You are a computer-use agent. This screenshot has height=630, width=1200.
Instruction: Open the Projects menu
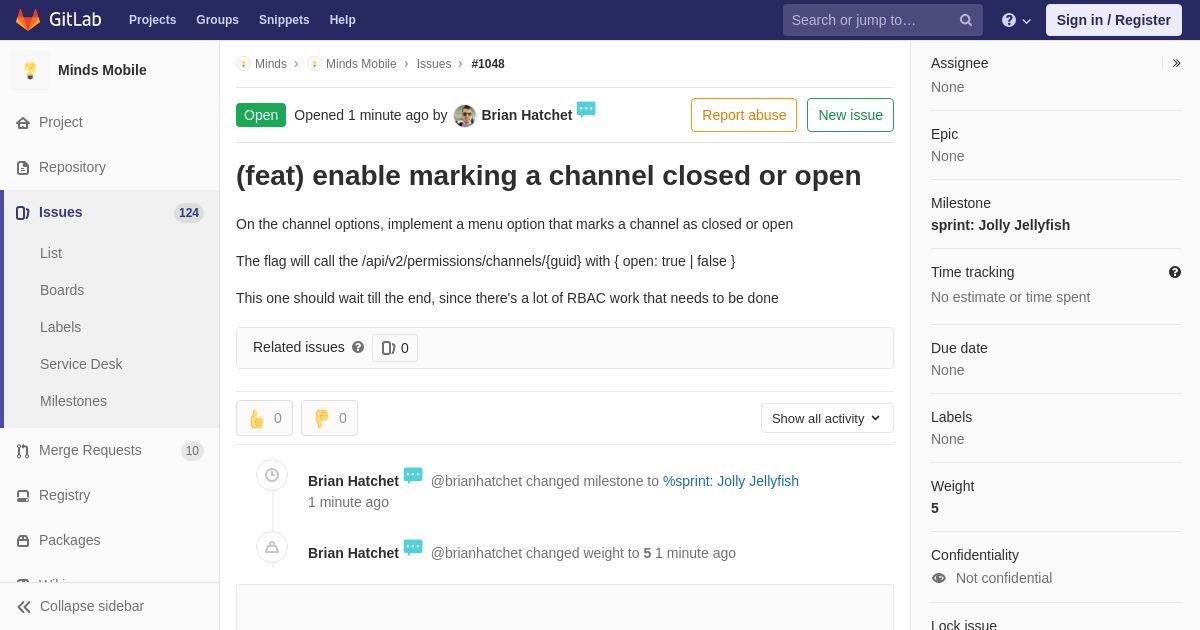(152, 20)
